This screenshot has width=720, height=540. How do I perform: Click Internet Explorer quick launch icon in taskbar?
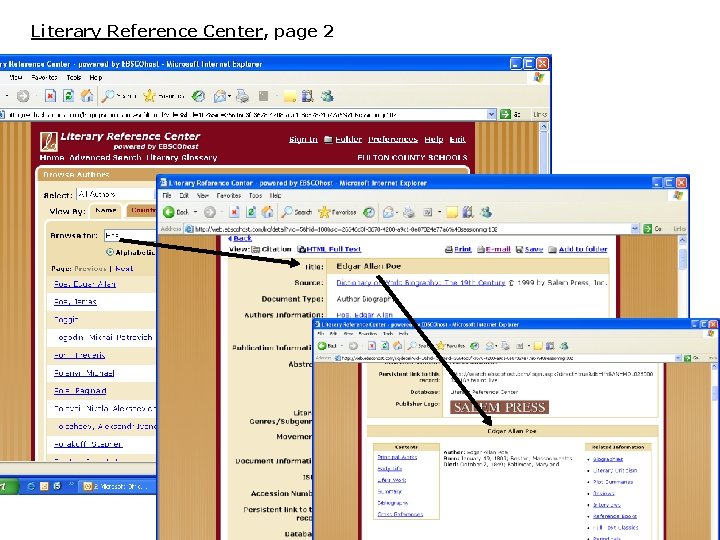[31, 486]
